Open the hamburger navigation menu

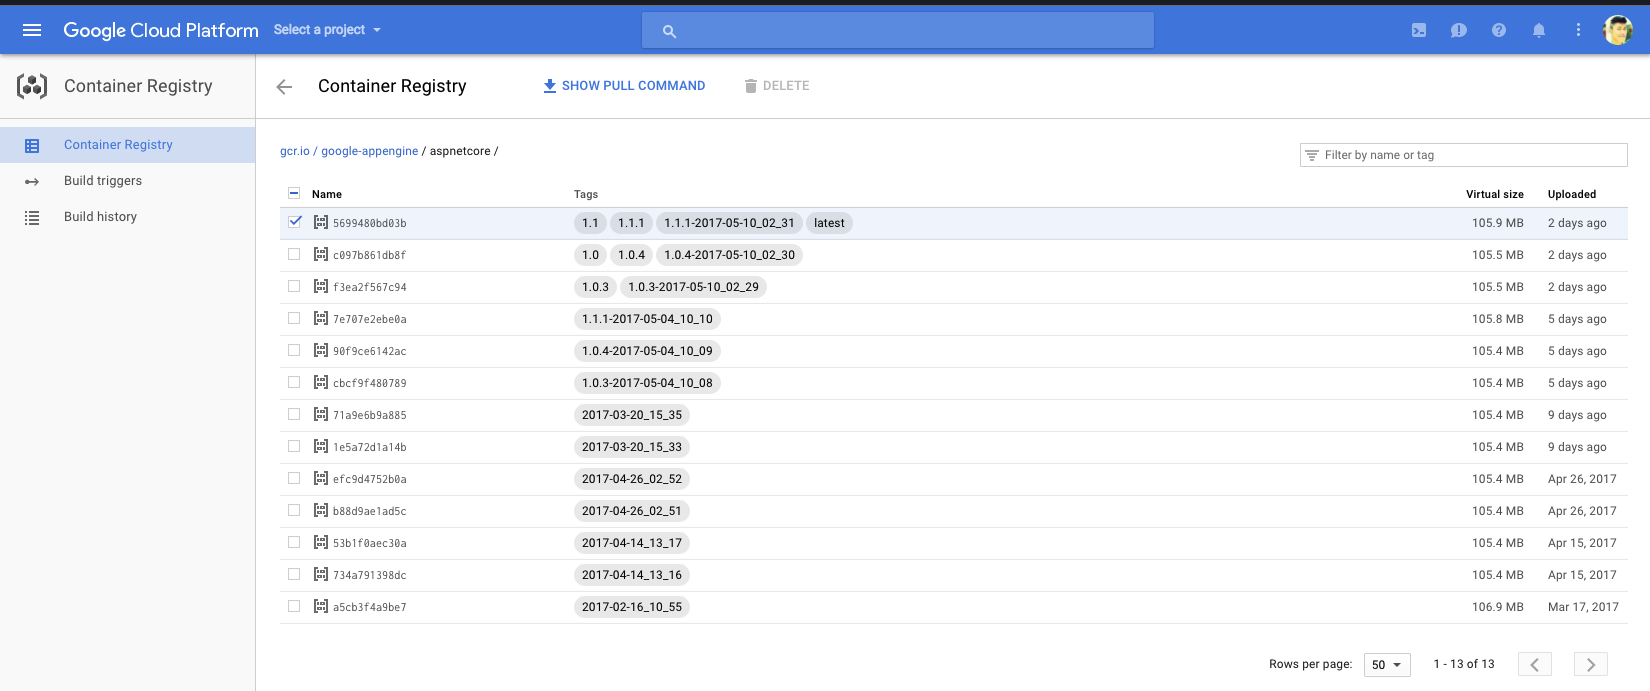pyautogui.click(x=32, y=30)
